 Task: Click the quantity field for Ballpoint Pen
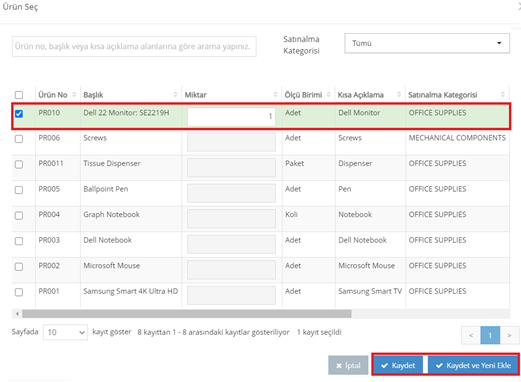click(231, 193)
